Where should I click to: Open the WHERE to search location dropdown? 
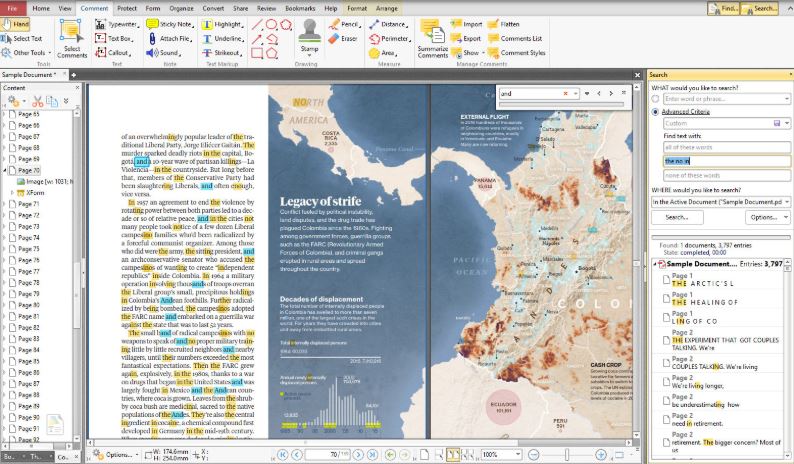pyautogui.click(x=786, y=202)
